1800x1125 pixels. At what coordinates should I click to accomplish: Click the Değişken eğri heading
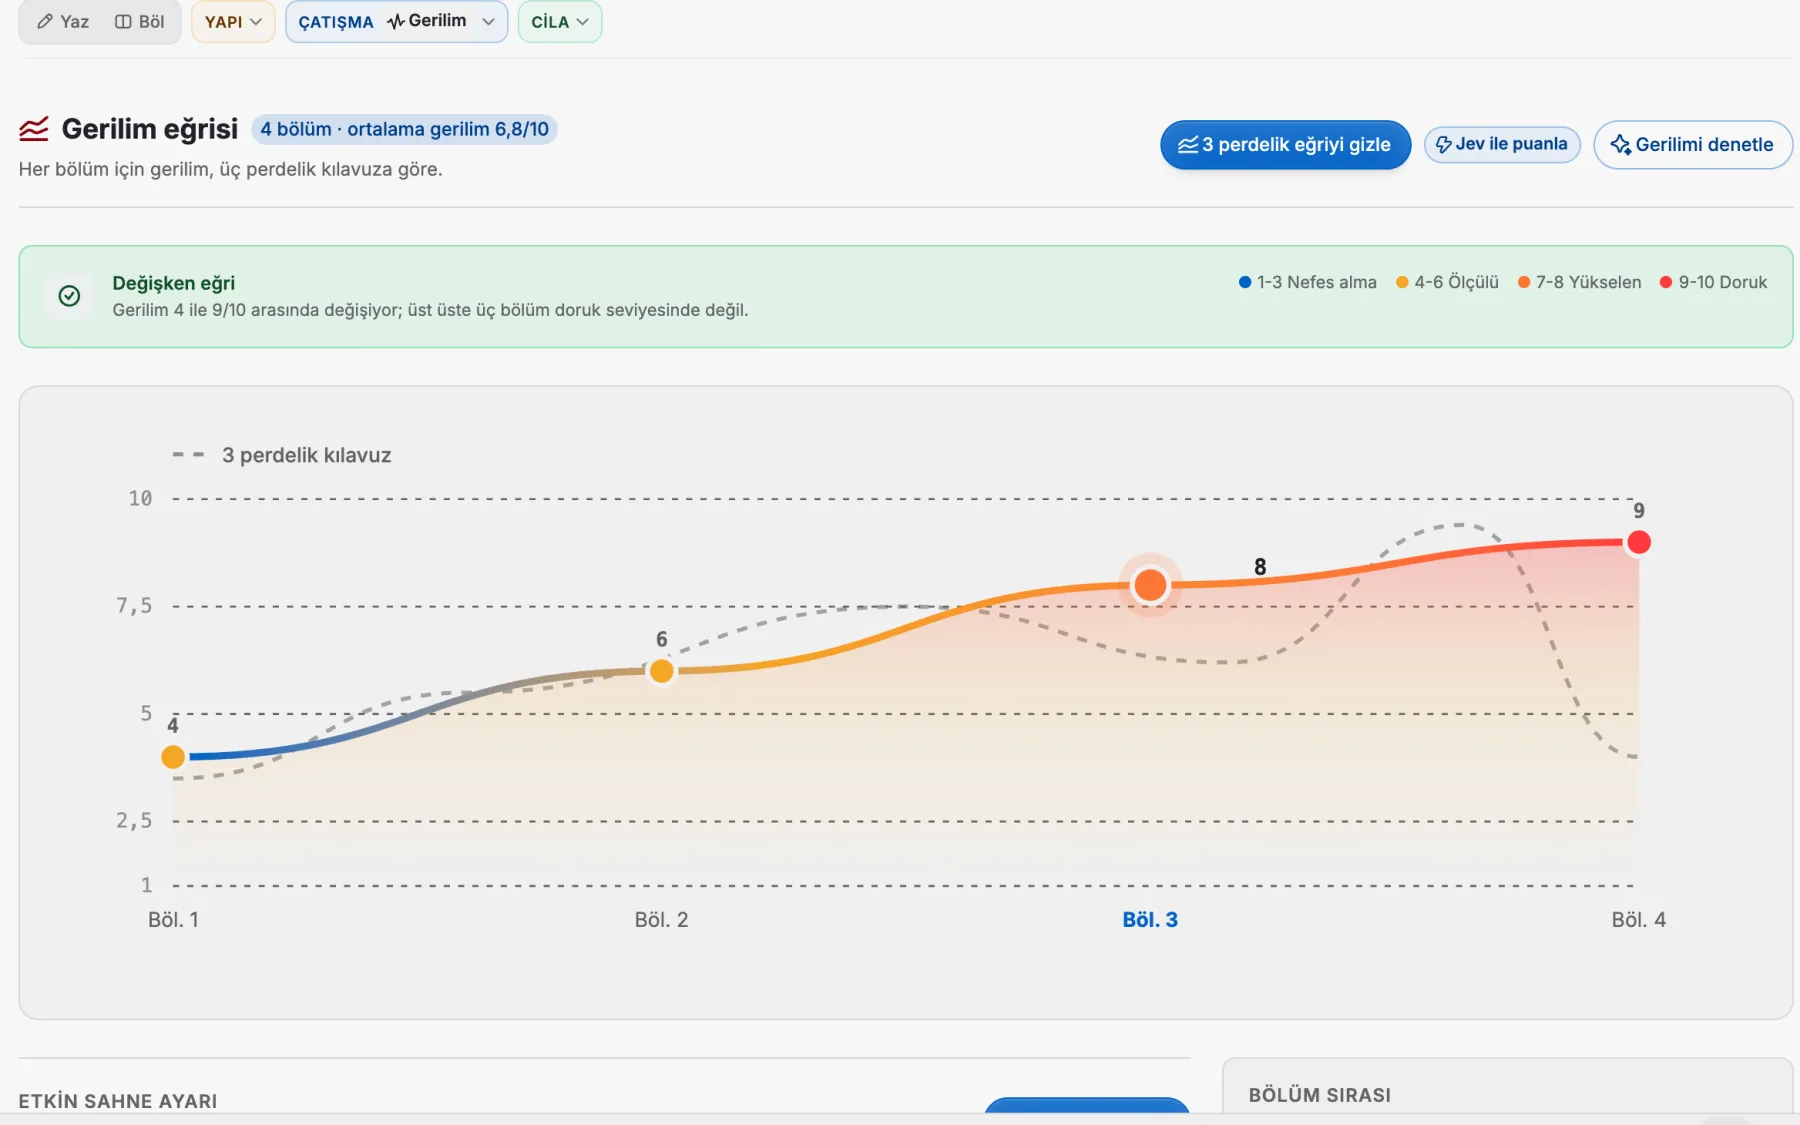pyautogui.click(x=173, y=283)
